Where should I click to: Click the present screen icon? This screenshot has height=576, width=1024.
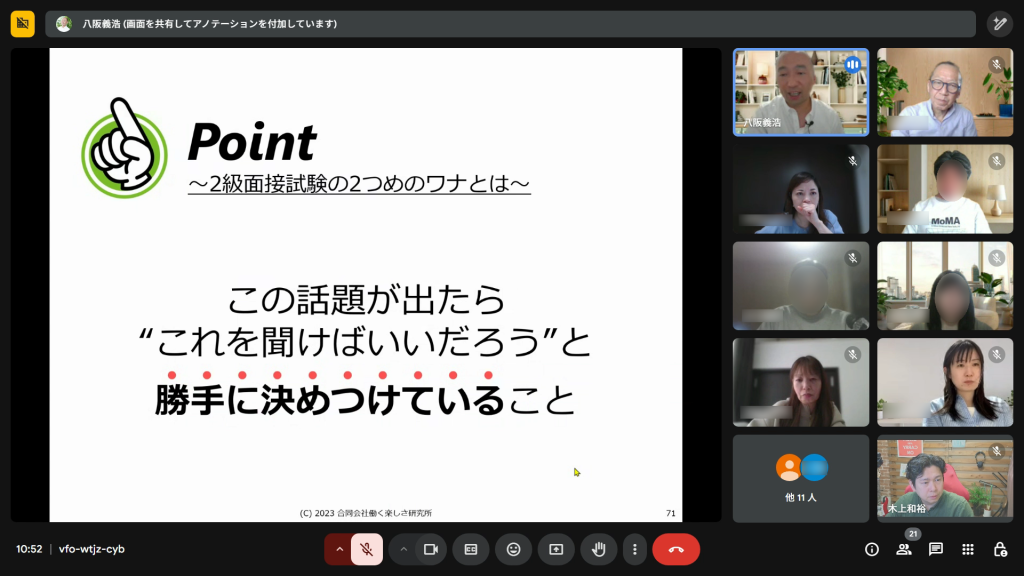[556, 549]
